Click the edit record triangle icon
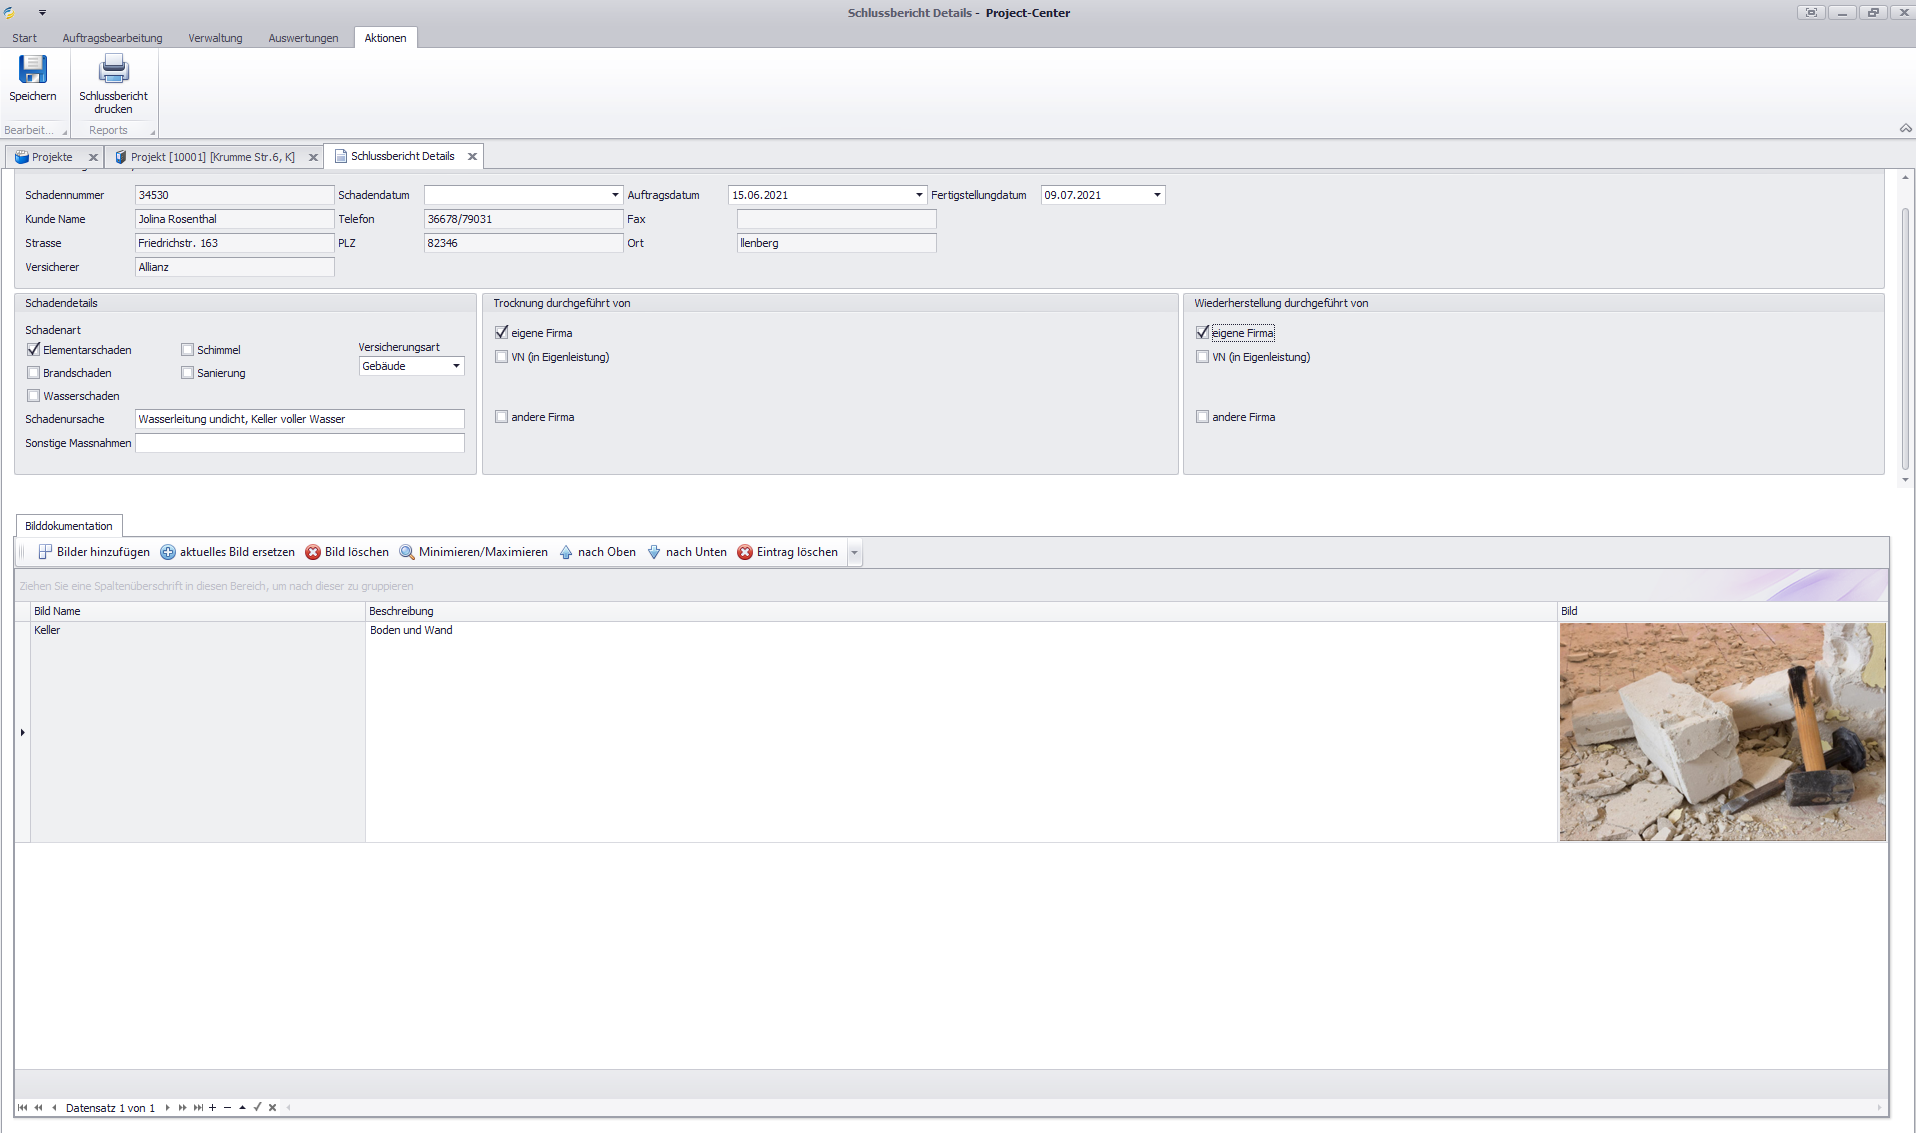The image size is (1916, 1133). 242,1107
